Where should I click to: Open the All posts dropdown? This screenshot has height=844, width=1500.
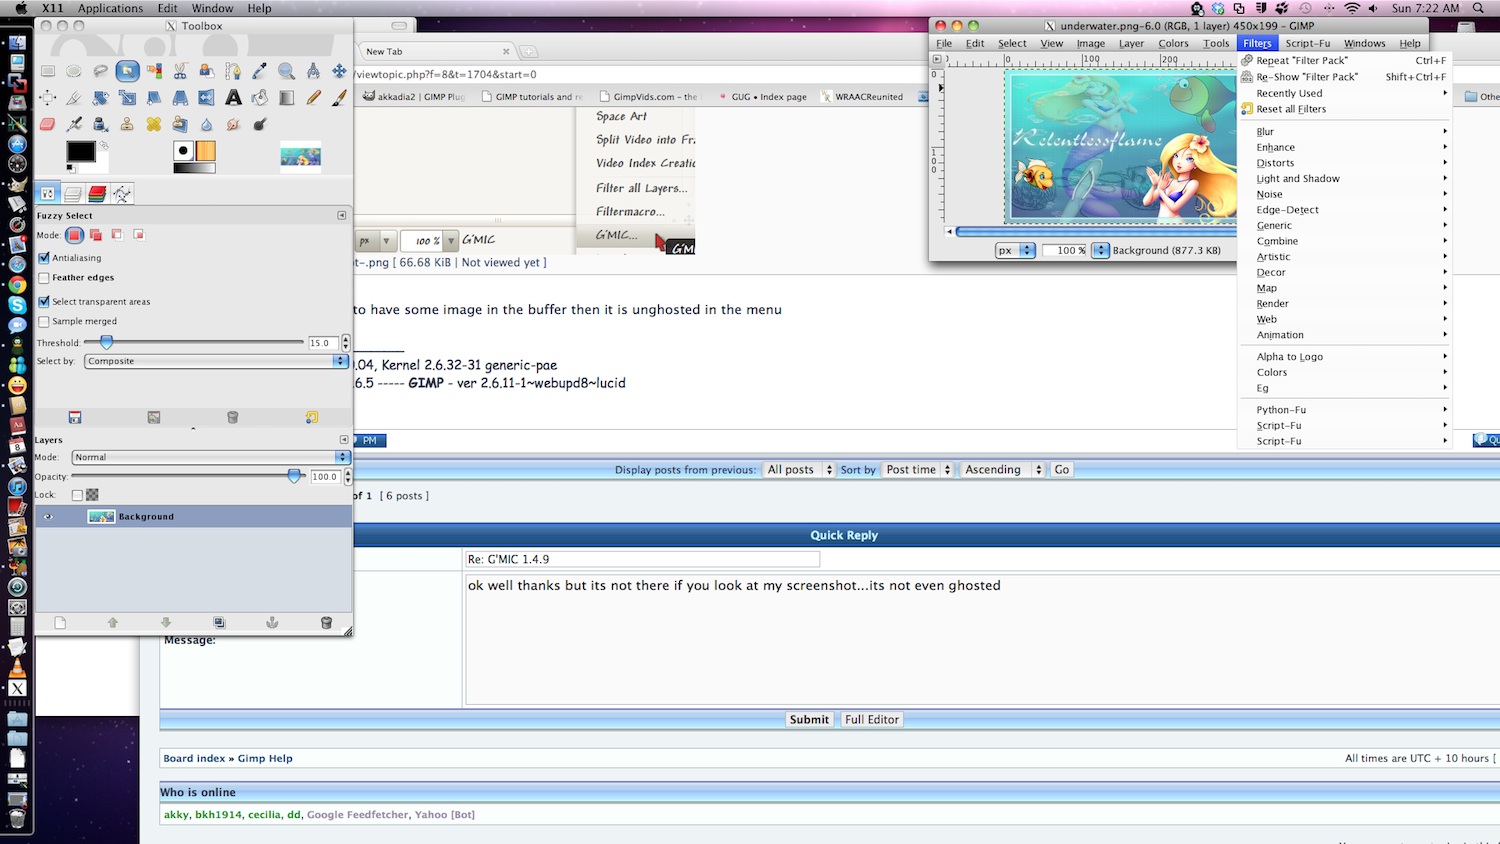pos(799,469)
